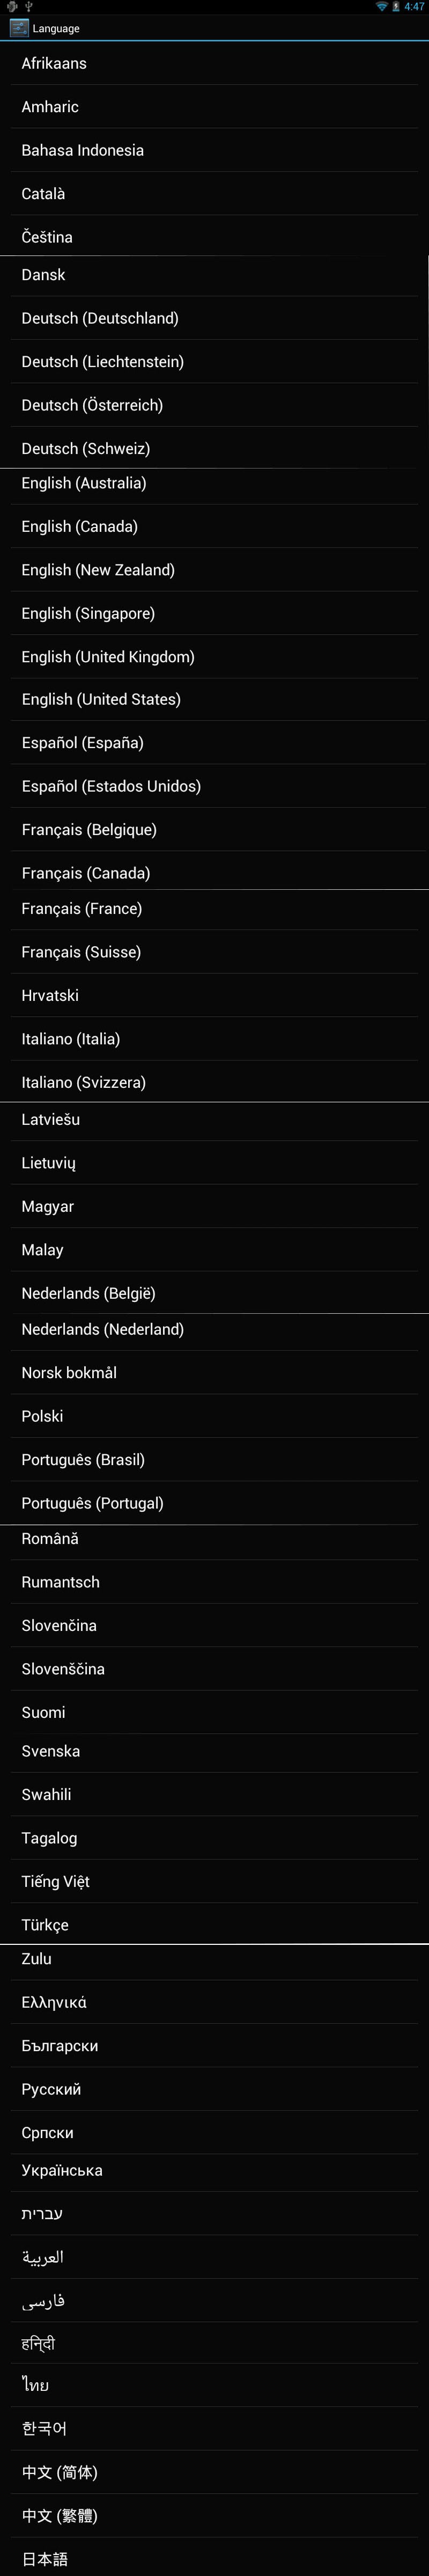Select 中文 (简体) language
This screenshot has width=429, height=2576.
[x=214, y=2472]
